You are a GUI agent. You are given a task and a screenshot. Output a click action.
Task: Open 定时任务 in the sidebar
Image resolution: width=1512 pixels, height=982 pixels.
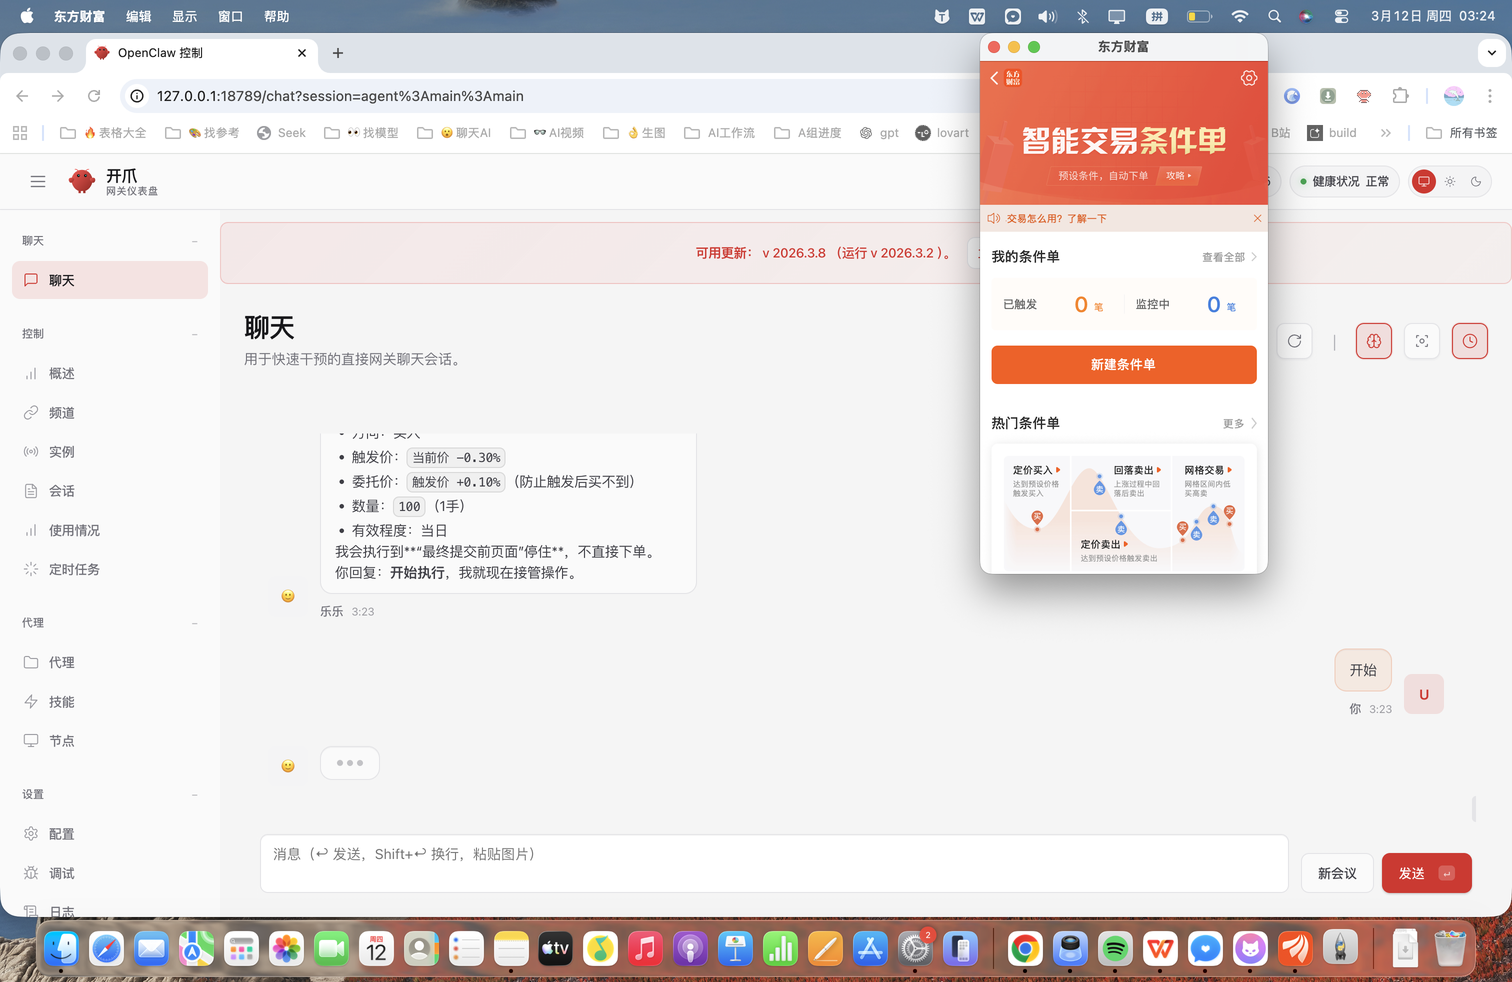[74, 569]
